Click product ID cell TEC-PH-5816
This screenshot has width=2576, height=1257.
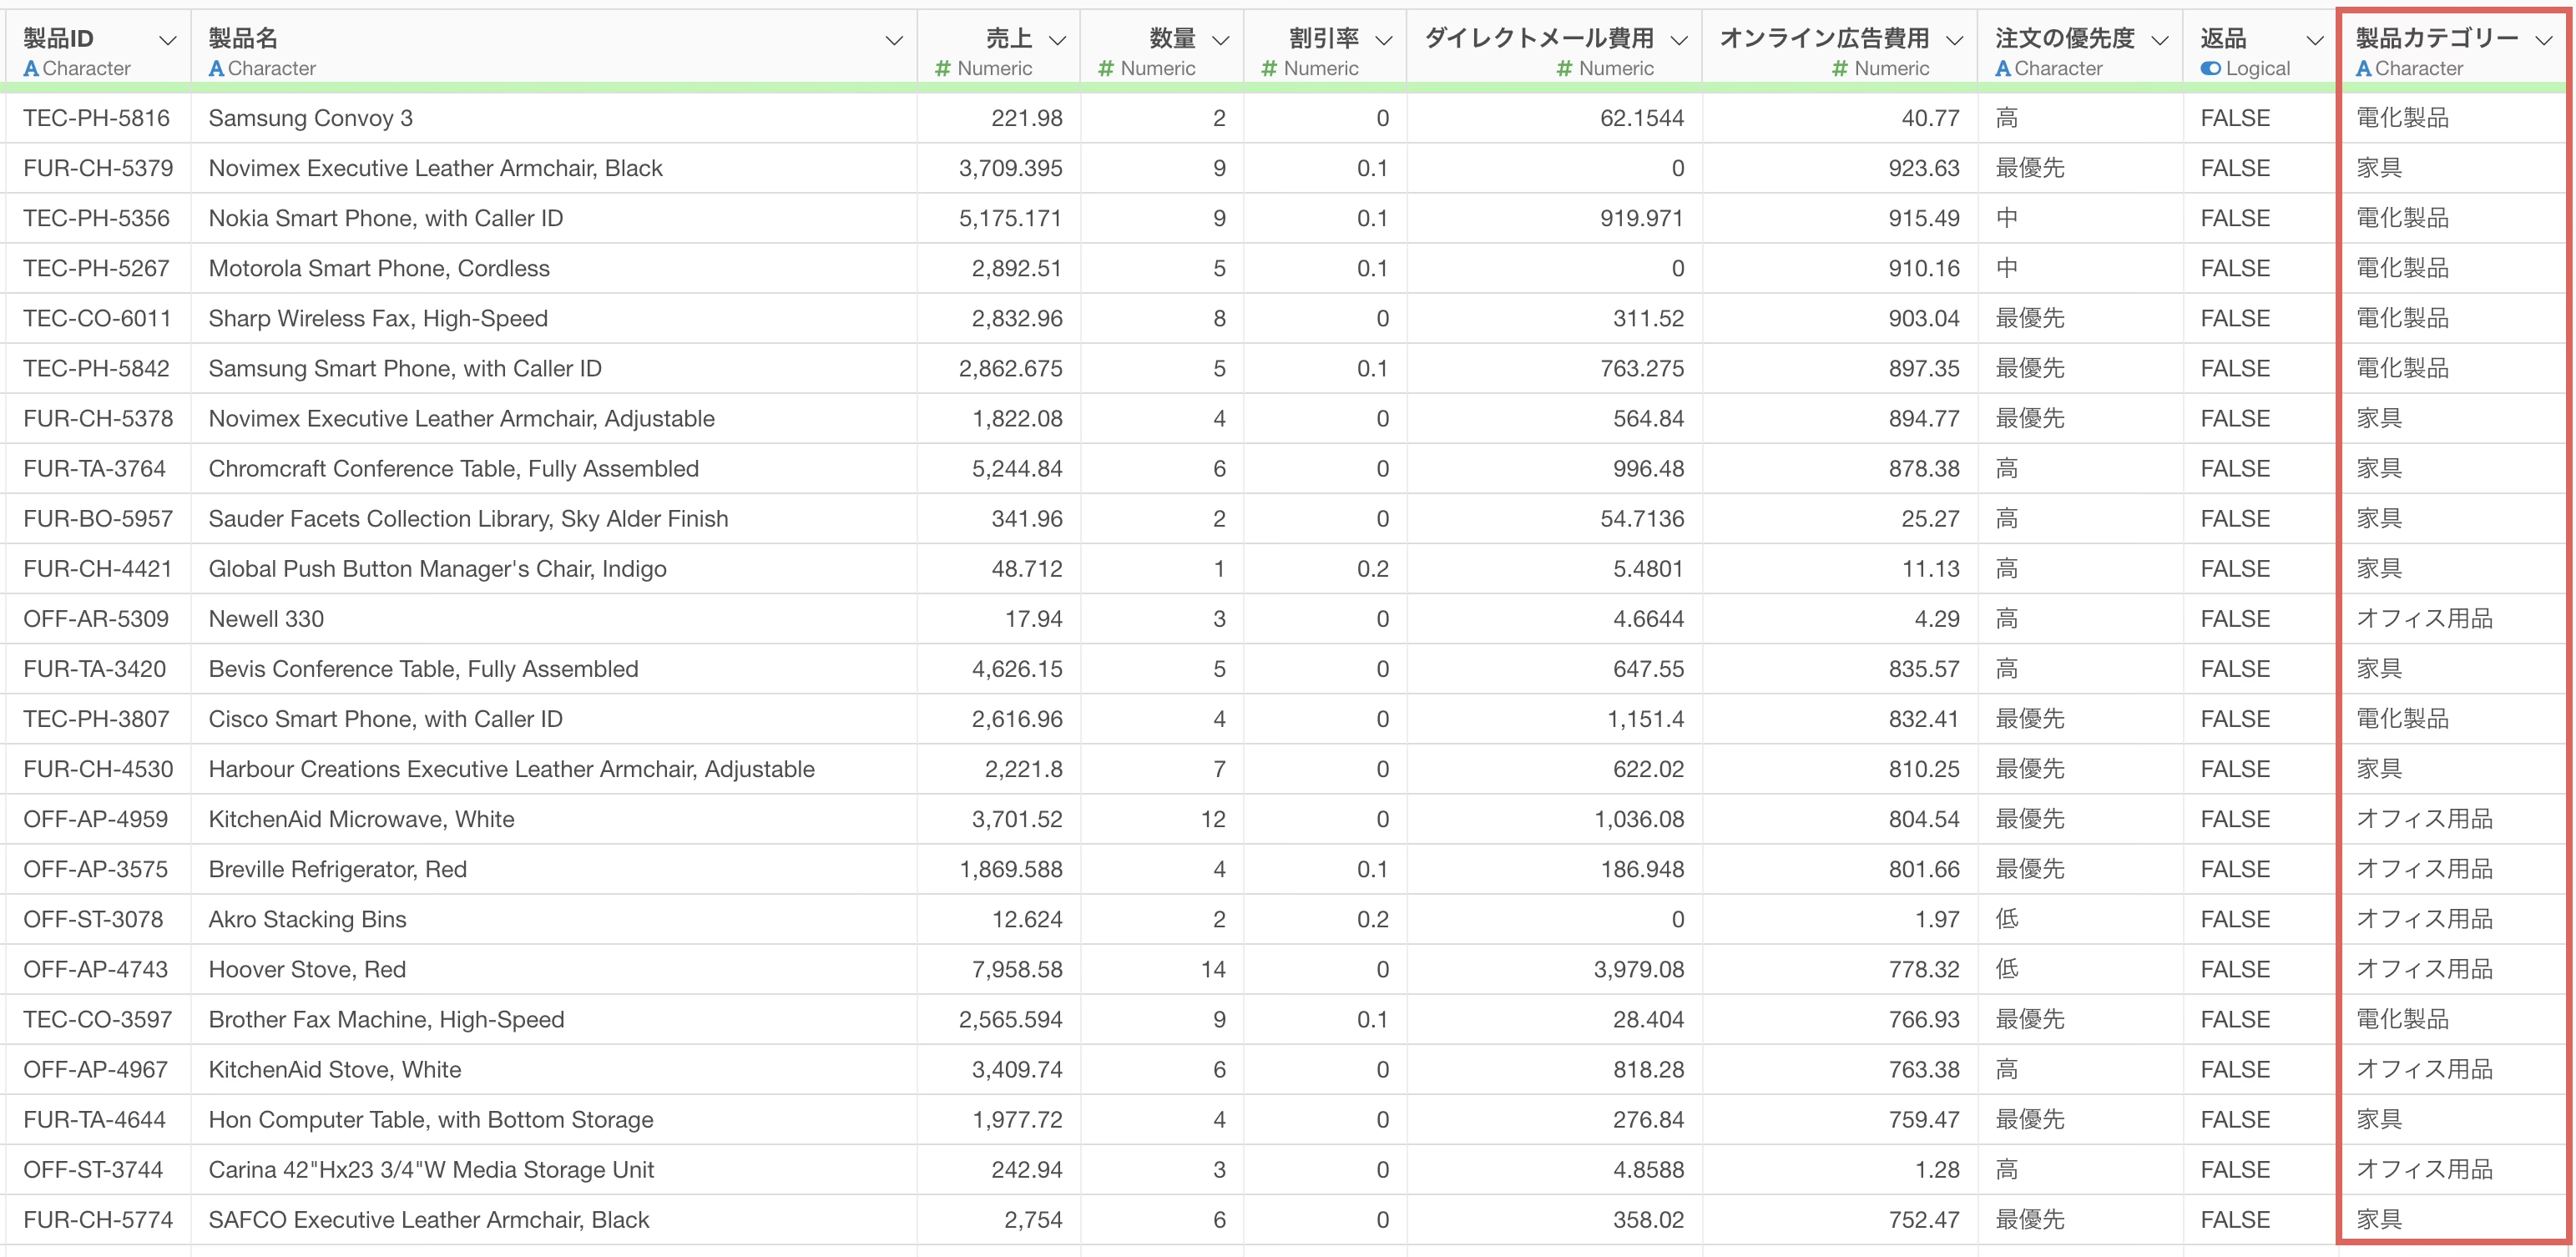[96, 118]
